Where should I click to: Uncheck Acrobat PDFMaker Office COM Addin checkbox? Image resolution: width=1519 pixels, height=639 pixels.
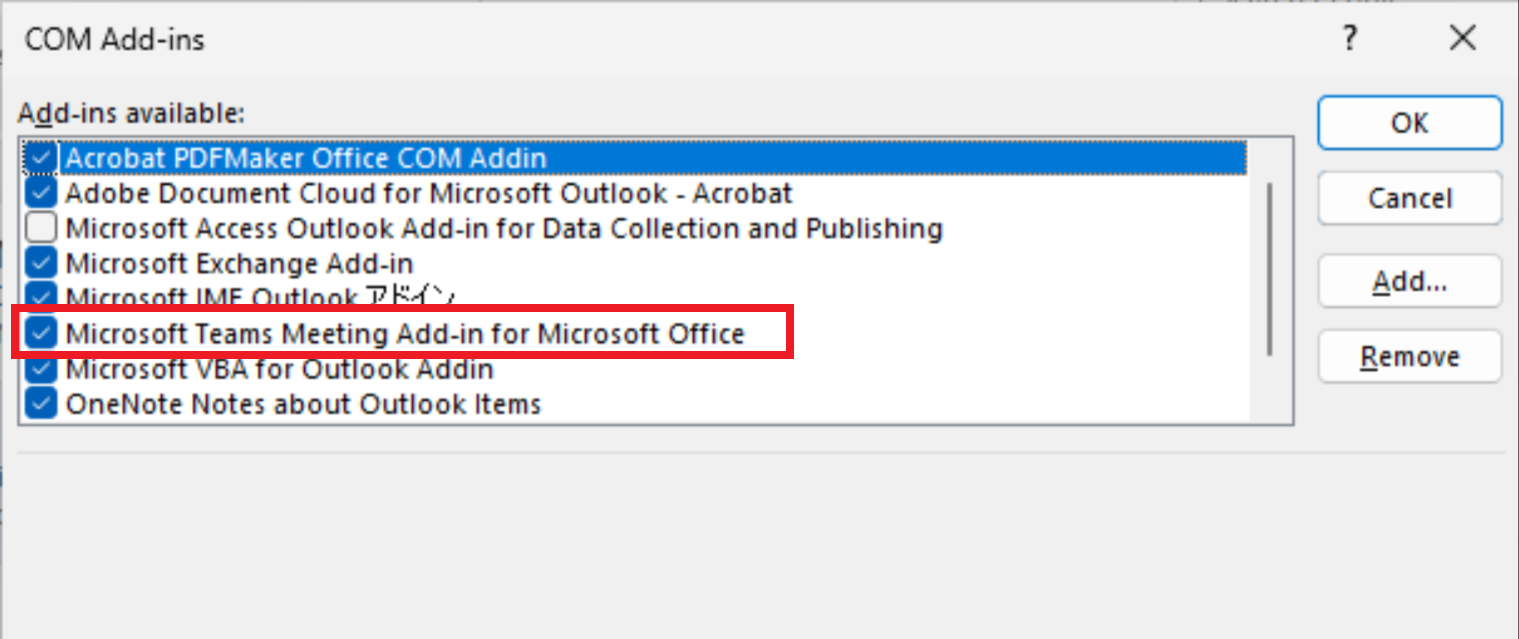41,158
